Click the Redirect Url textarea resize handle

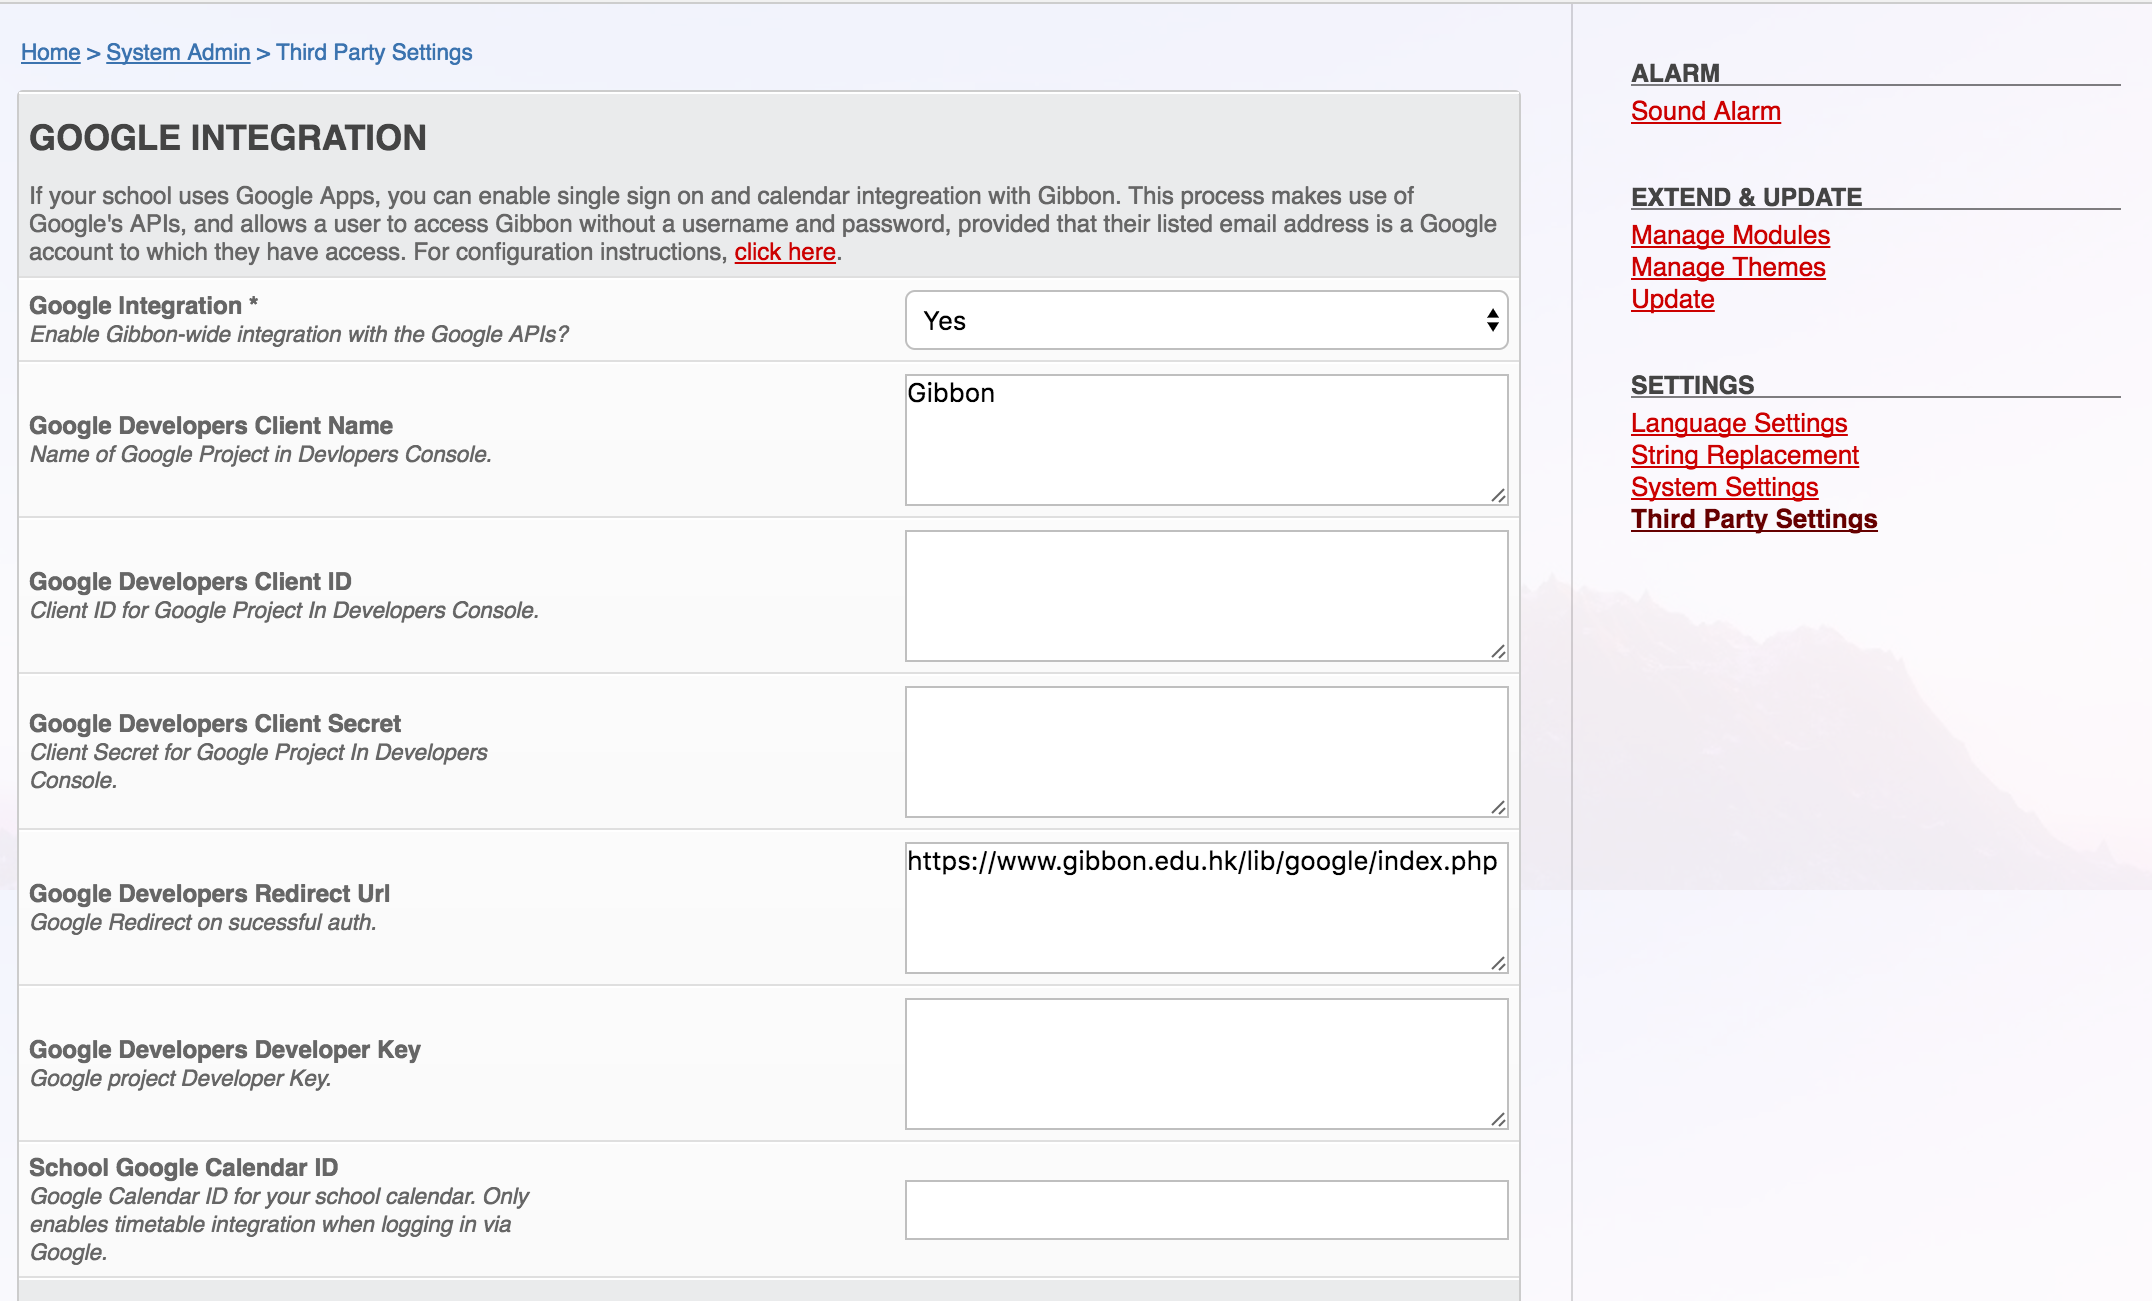click(1498, 964)
